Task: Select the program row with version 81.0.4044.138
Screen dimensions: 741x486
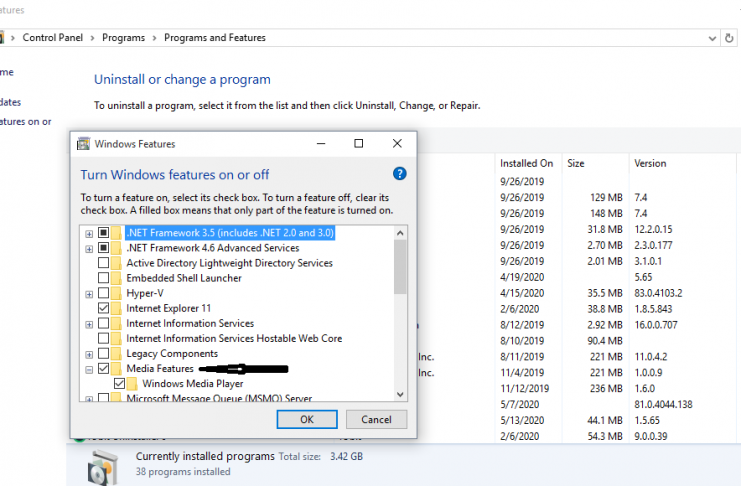Action: [577, 405]
